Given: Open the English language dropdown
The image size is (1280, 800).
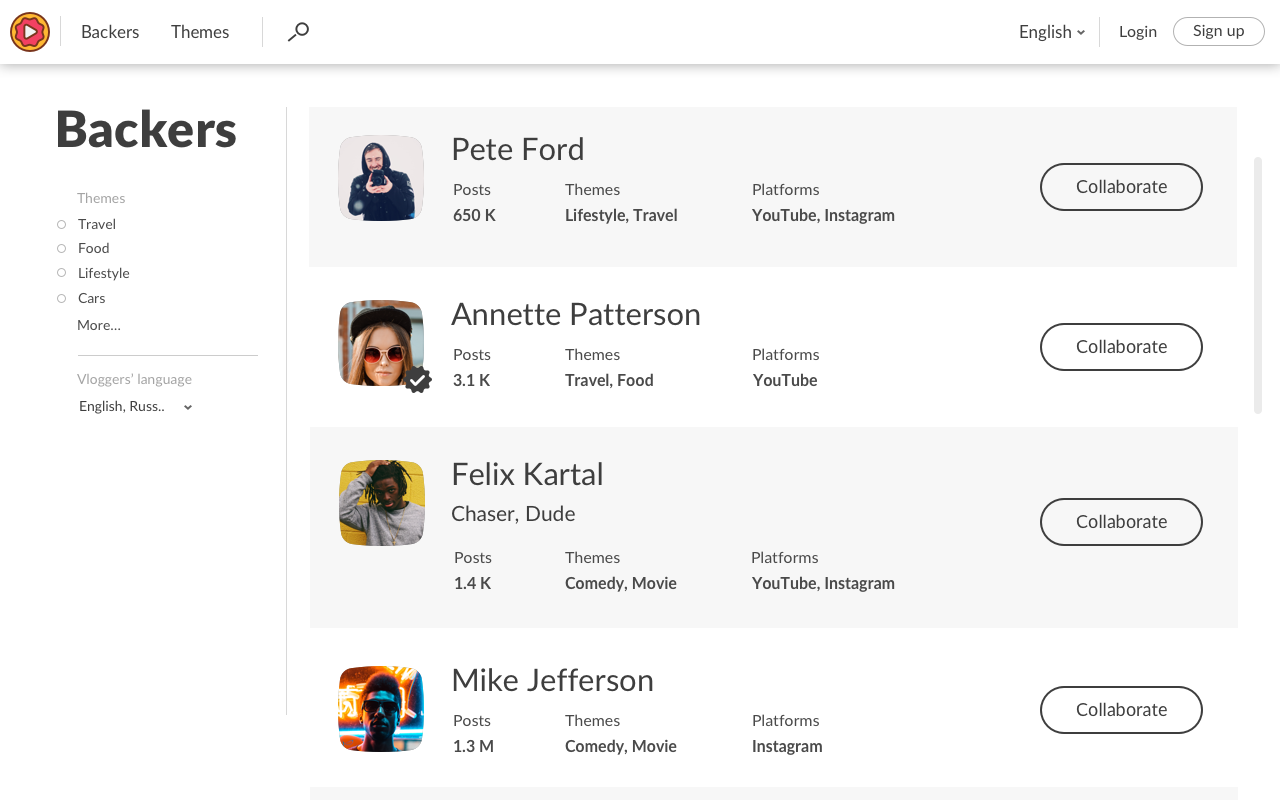Looking at the screenshot, I should click(x=1052, y=32).
